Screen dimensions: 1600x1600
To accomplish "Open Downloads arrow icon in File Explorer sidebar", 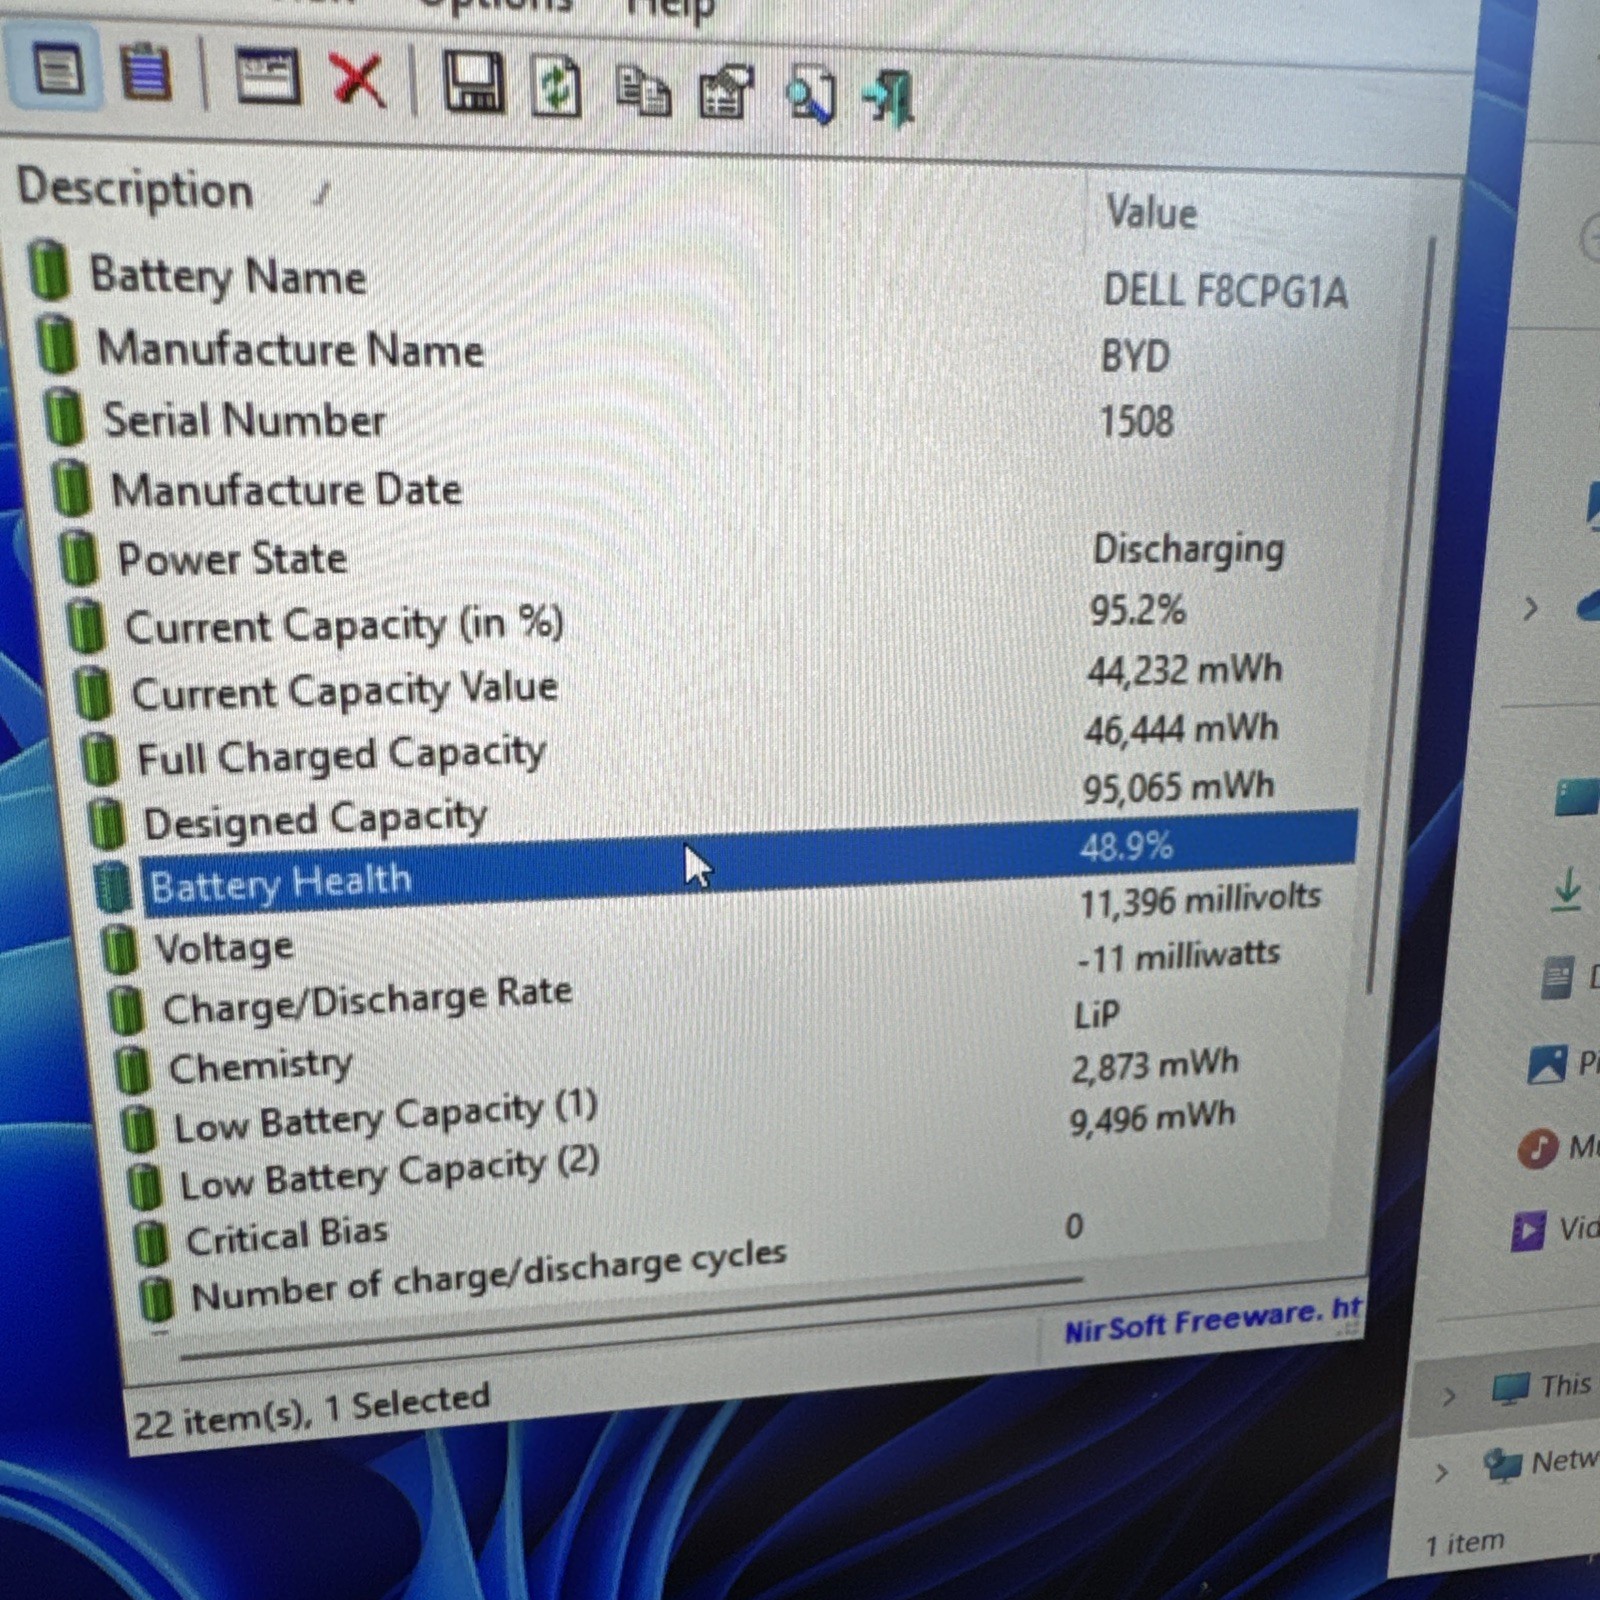I will (x=1566, y=890).
